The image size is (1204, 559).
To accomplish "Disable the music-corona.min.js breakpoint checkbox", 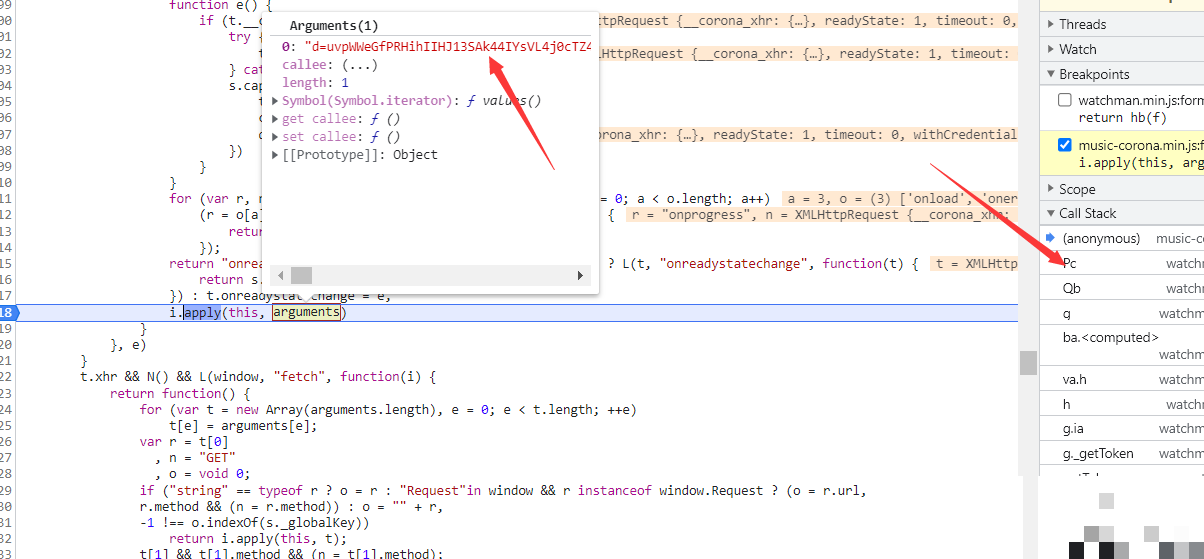I will pos(1065,145).
